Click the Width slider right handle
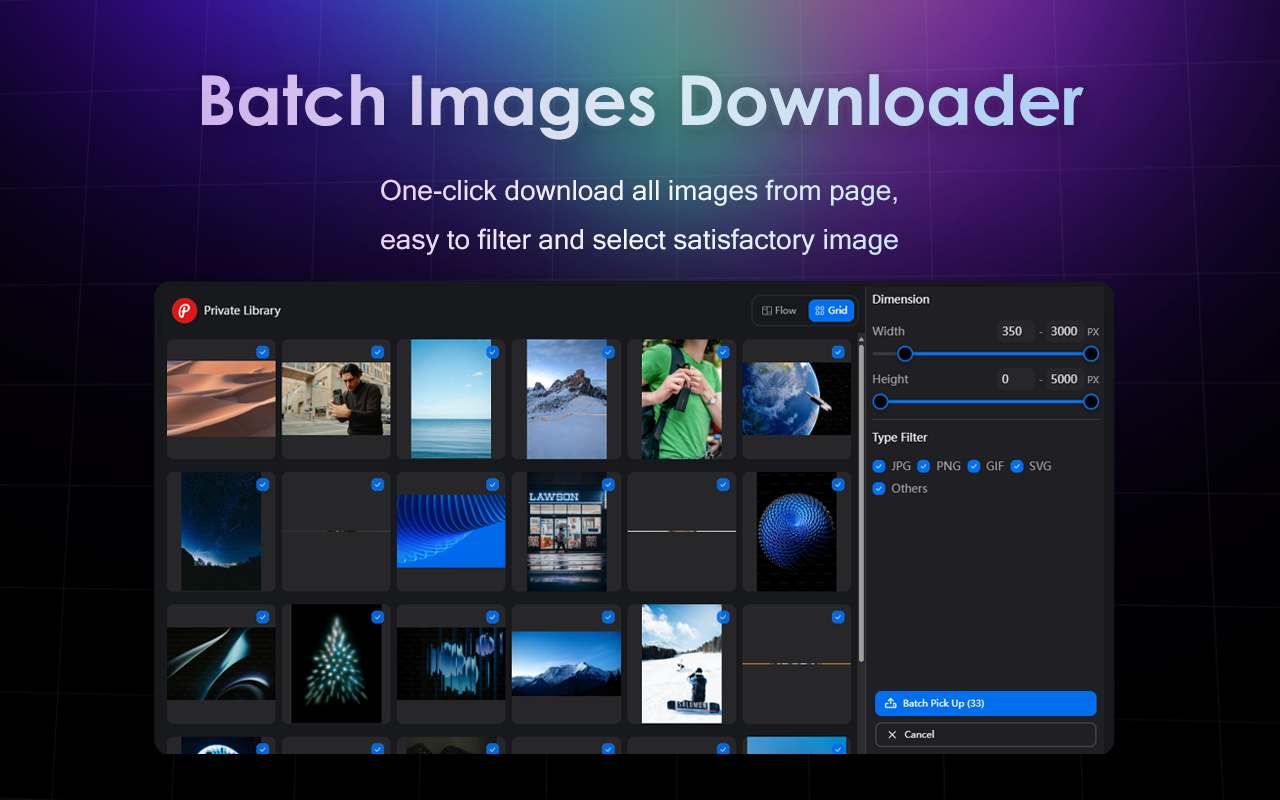Screen dimensions: 1280x800 point(1091,354)
